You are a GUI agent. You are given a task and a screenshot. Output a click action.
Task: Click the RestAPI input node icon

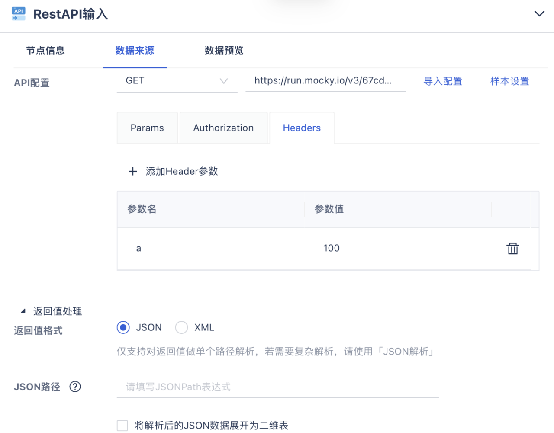coord(19,13)
